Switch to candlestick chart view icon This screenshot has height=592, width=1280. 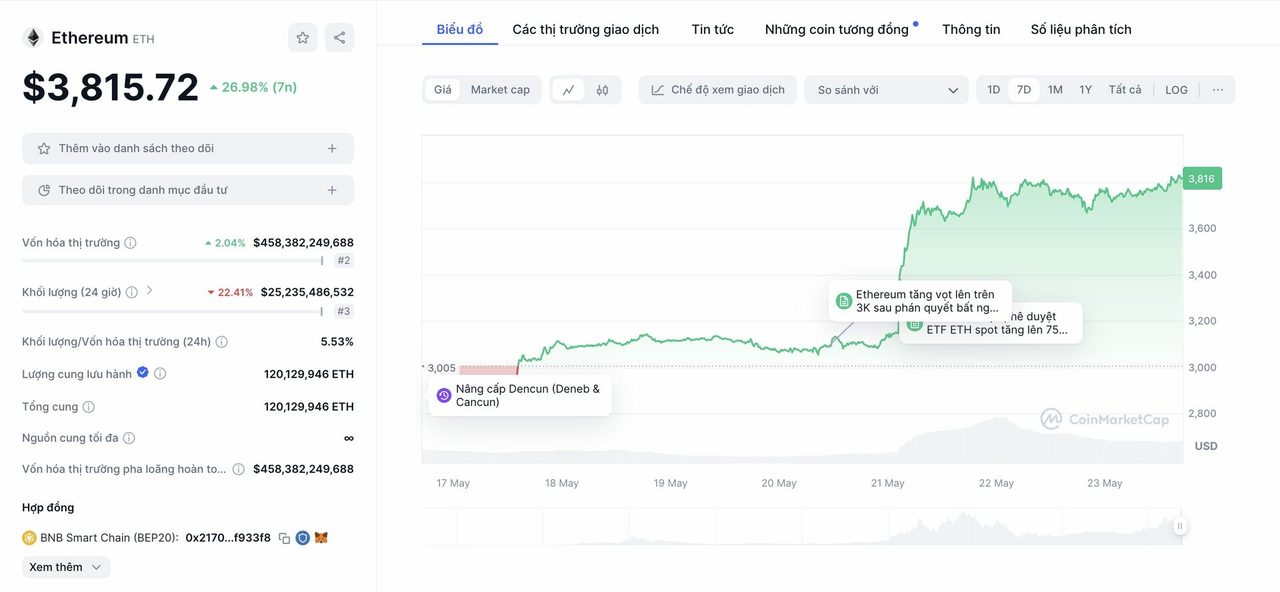click(602, 90)
